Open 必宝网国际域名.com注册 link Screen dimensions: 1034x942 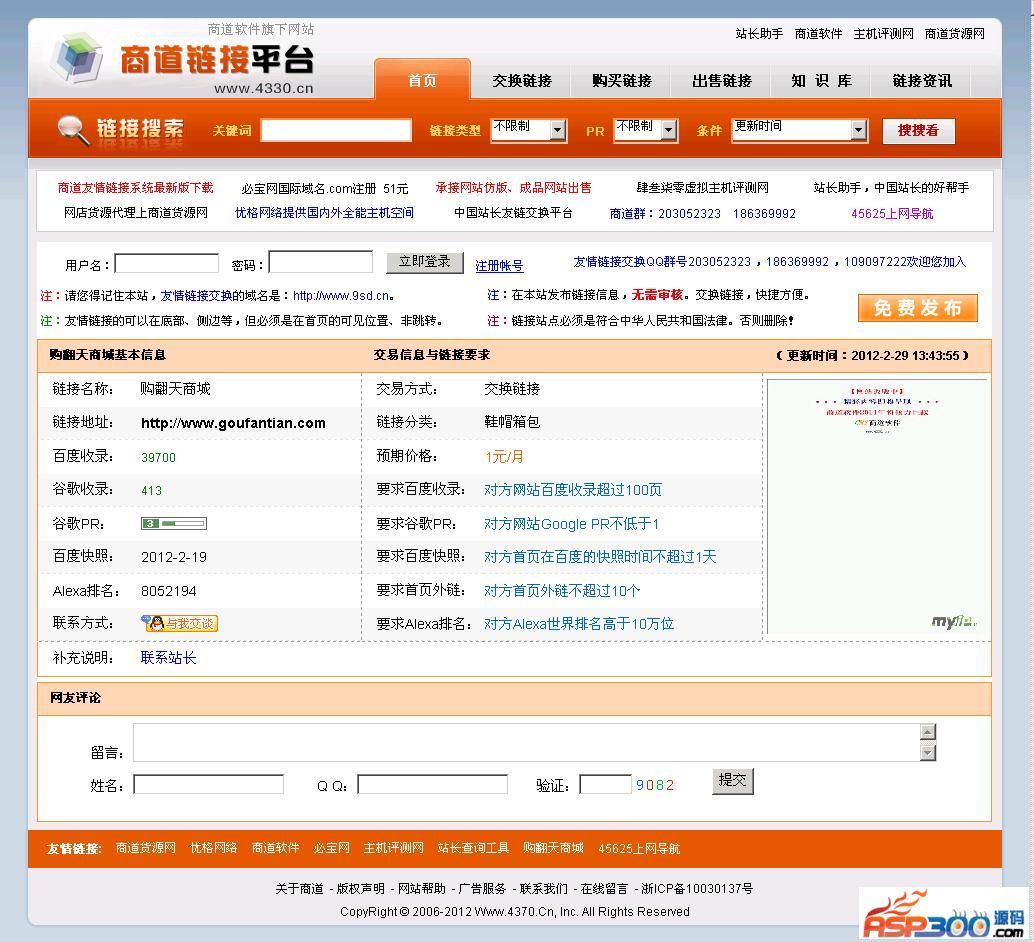[325, 189]
